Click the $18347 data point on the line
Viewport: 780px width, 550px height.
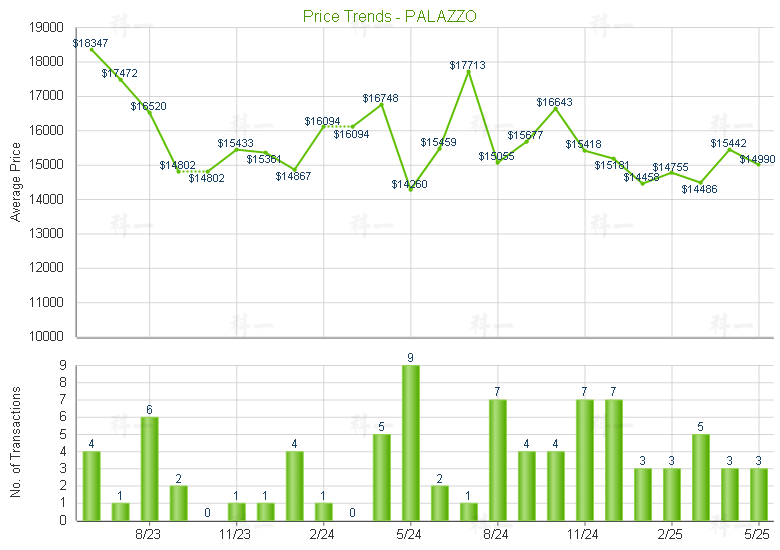tap(91, 49)
